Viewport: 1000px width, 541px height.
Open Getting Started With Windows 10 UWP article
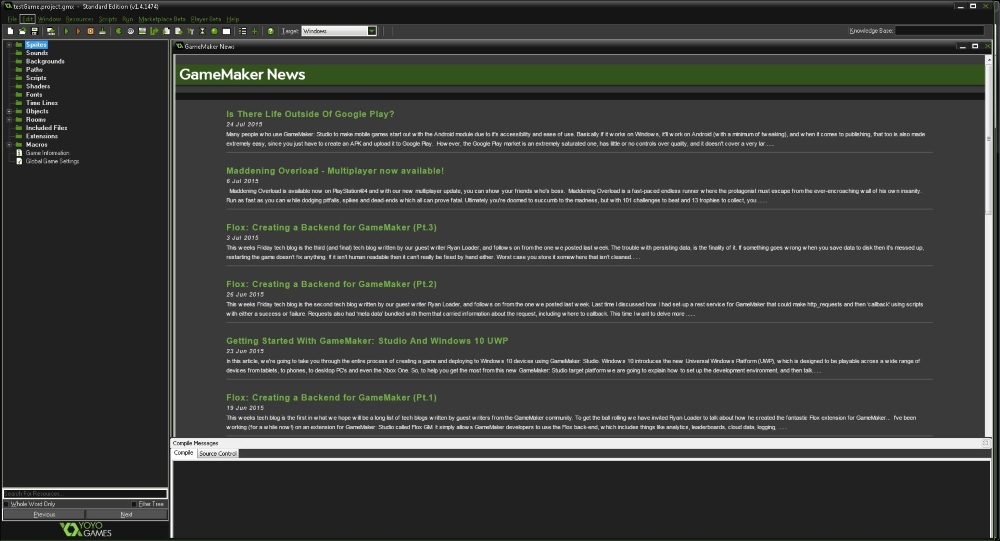(x=367, y=341)
